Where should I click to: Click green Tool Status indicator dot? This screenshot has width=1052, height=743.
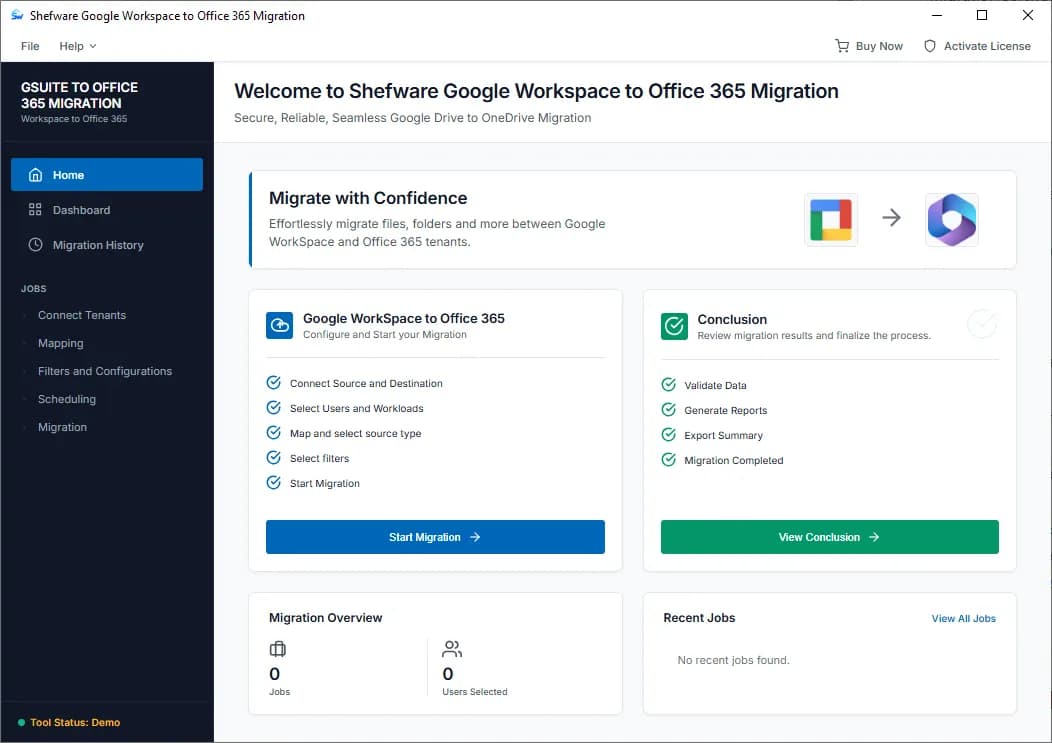21,723
